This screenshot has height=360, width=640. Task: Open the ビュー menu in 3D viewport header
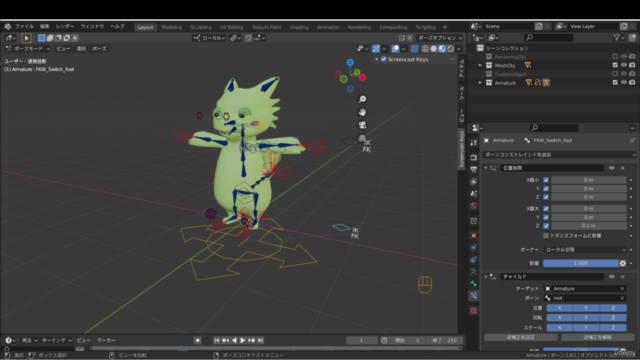tap(63, 49)
